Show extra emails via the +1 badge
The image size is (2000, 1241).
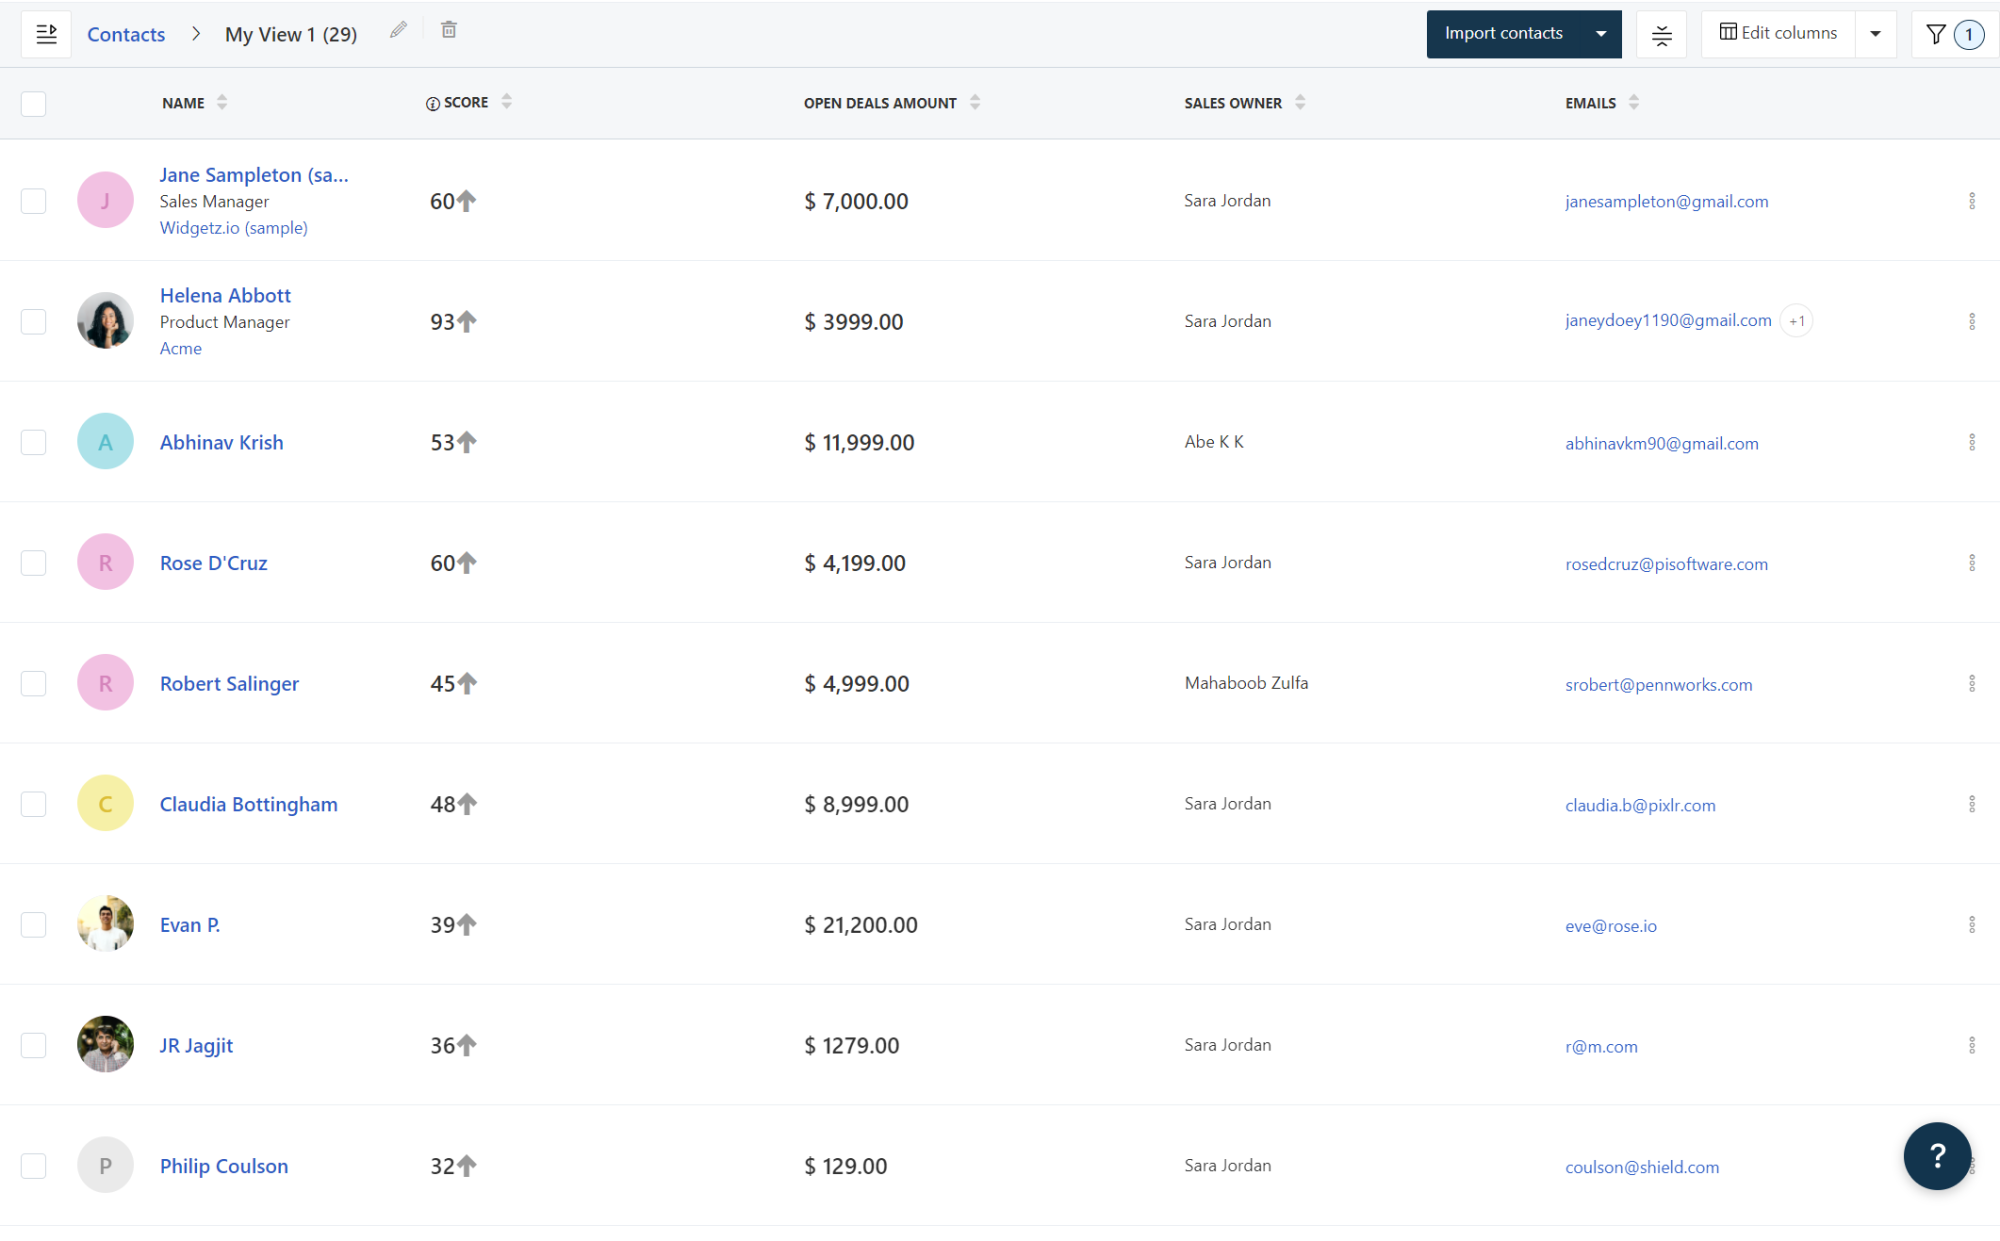pos(1796,321)
